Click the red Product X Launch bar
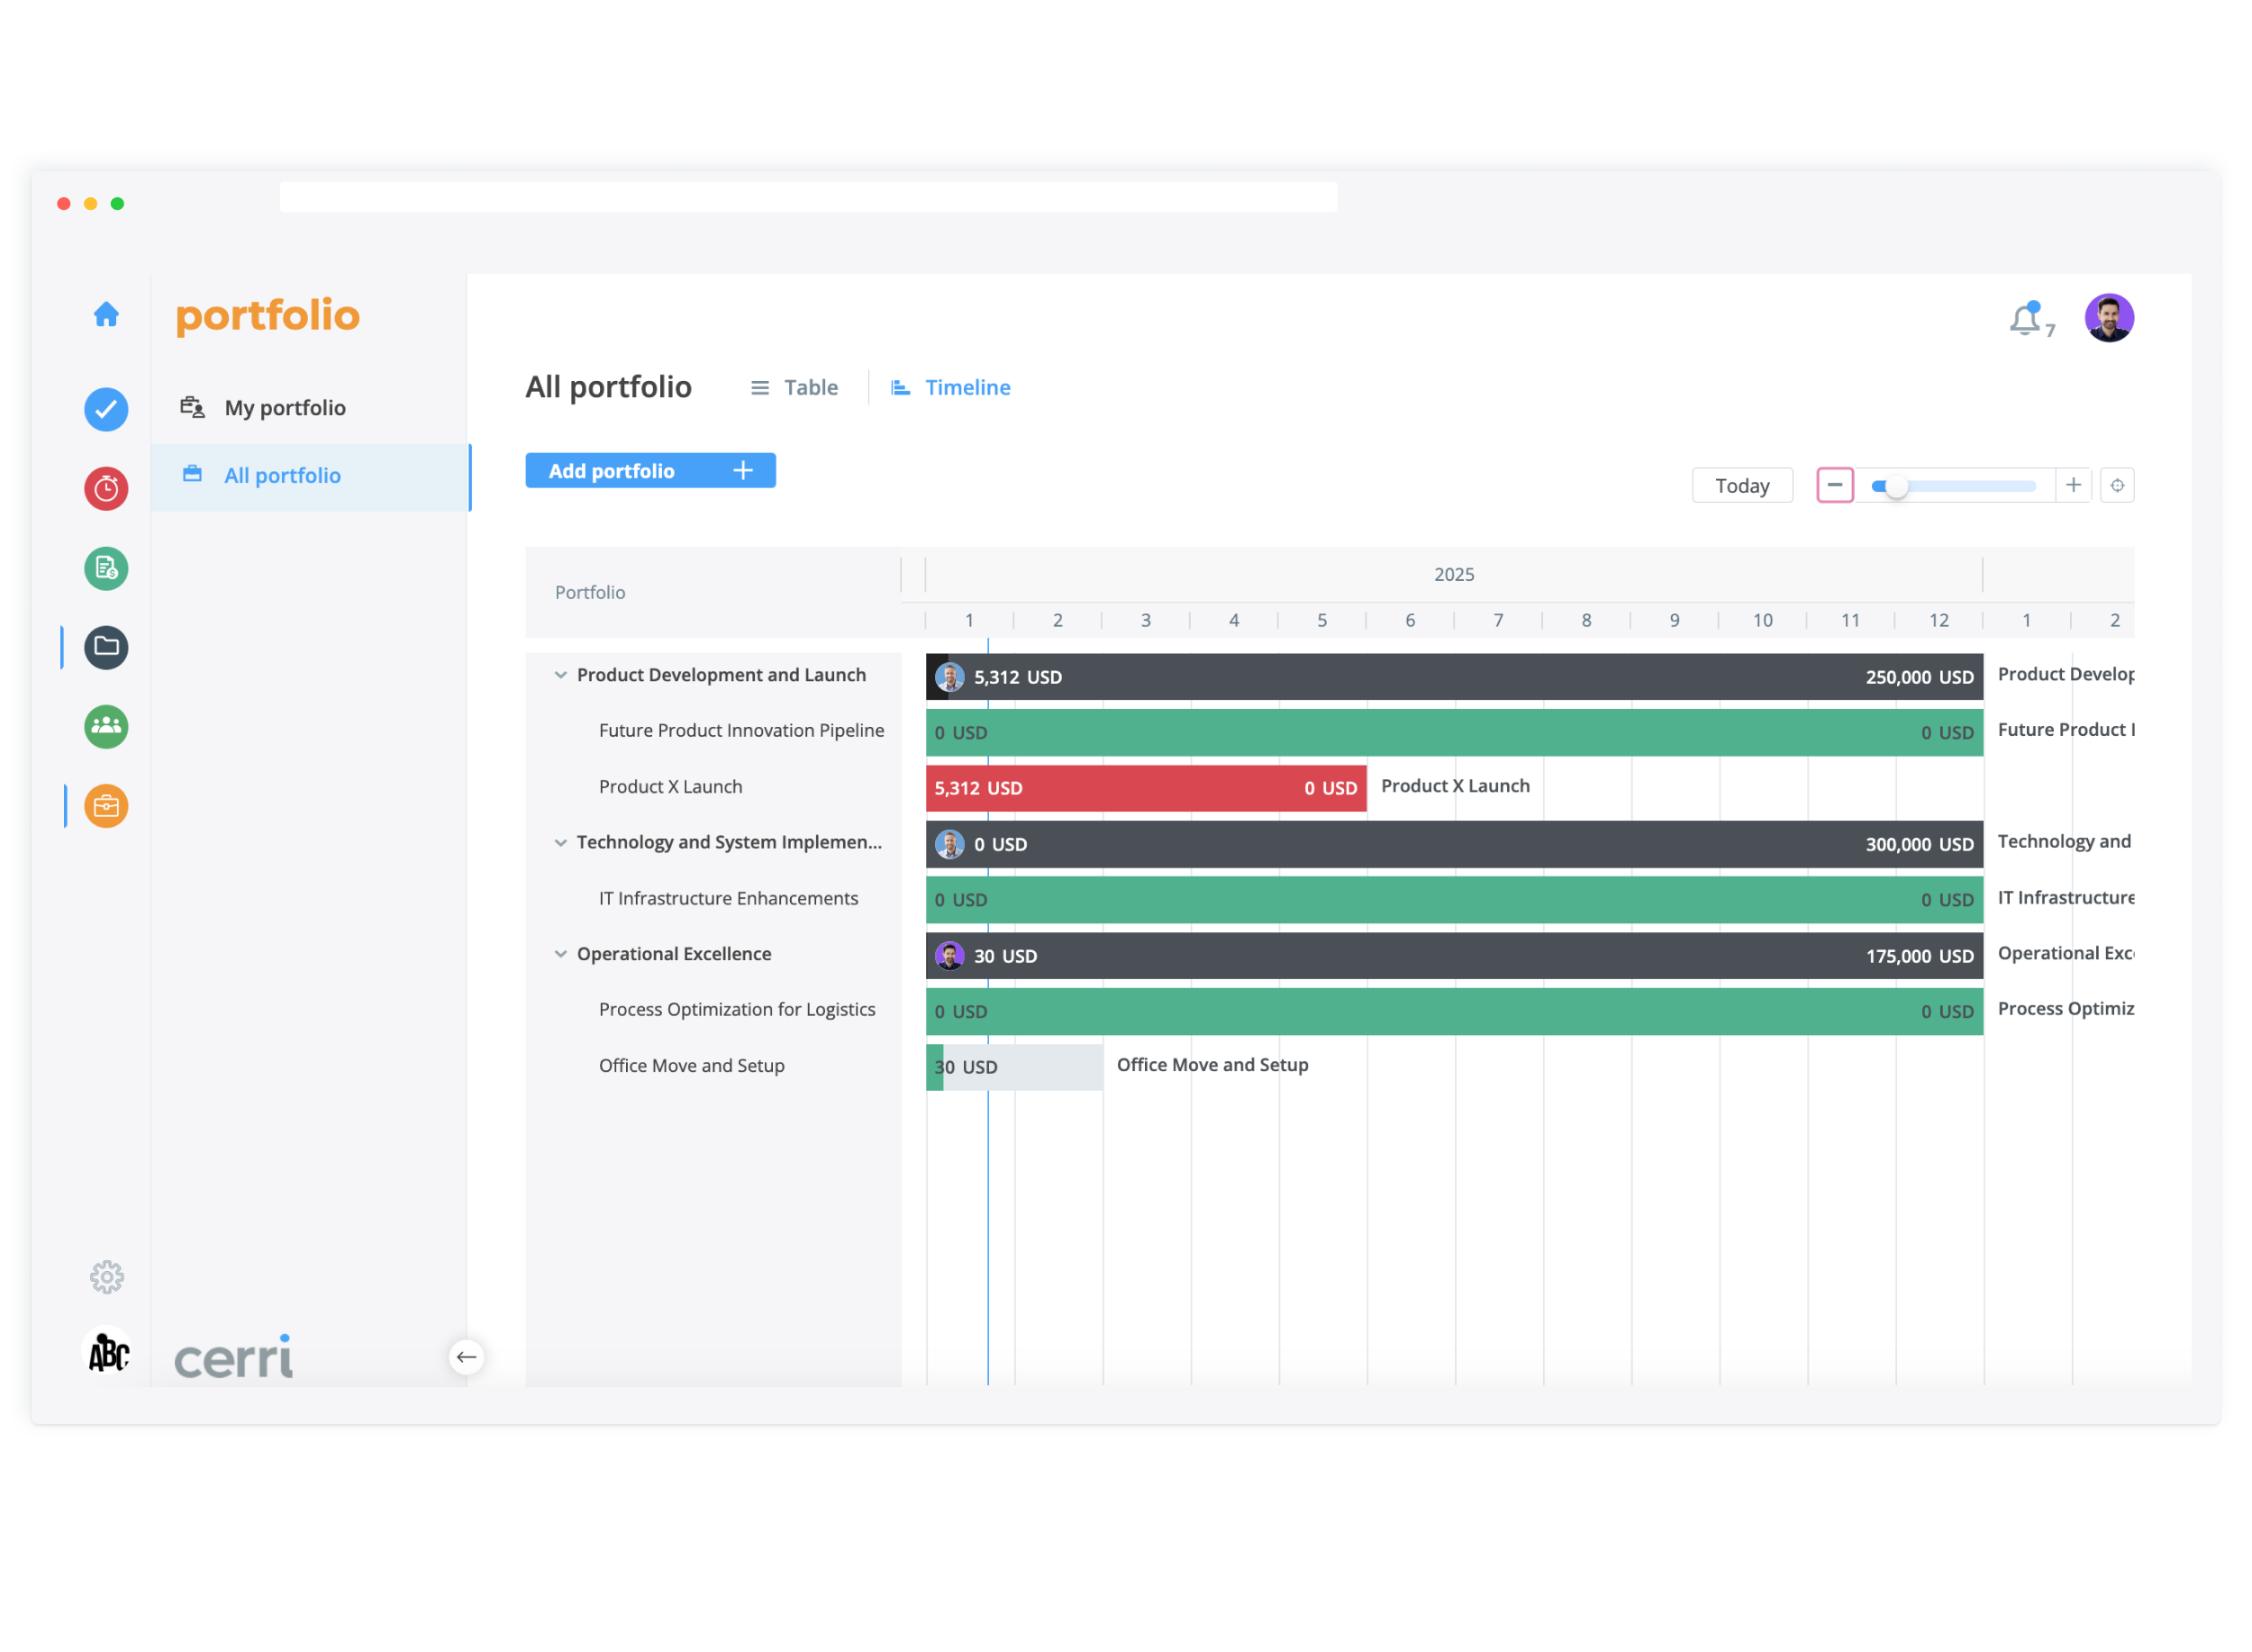Image resolution: width=2252 pixels, height=1652 pixels. tap(1145, 789)
